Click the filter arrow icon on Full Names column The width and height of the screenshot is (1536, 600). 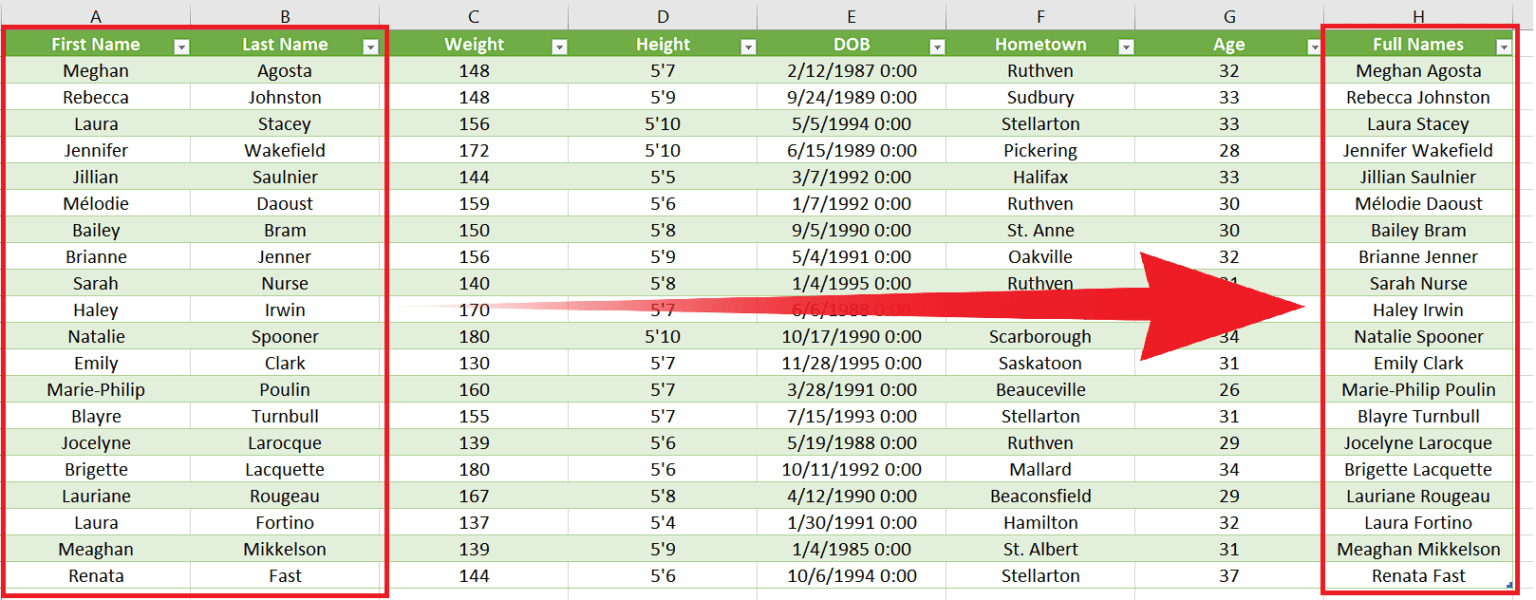pos(1504,45)
